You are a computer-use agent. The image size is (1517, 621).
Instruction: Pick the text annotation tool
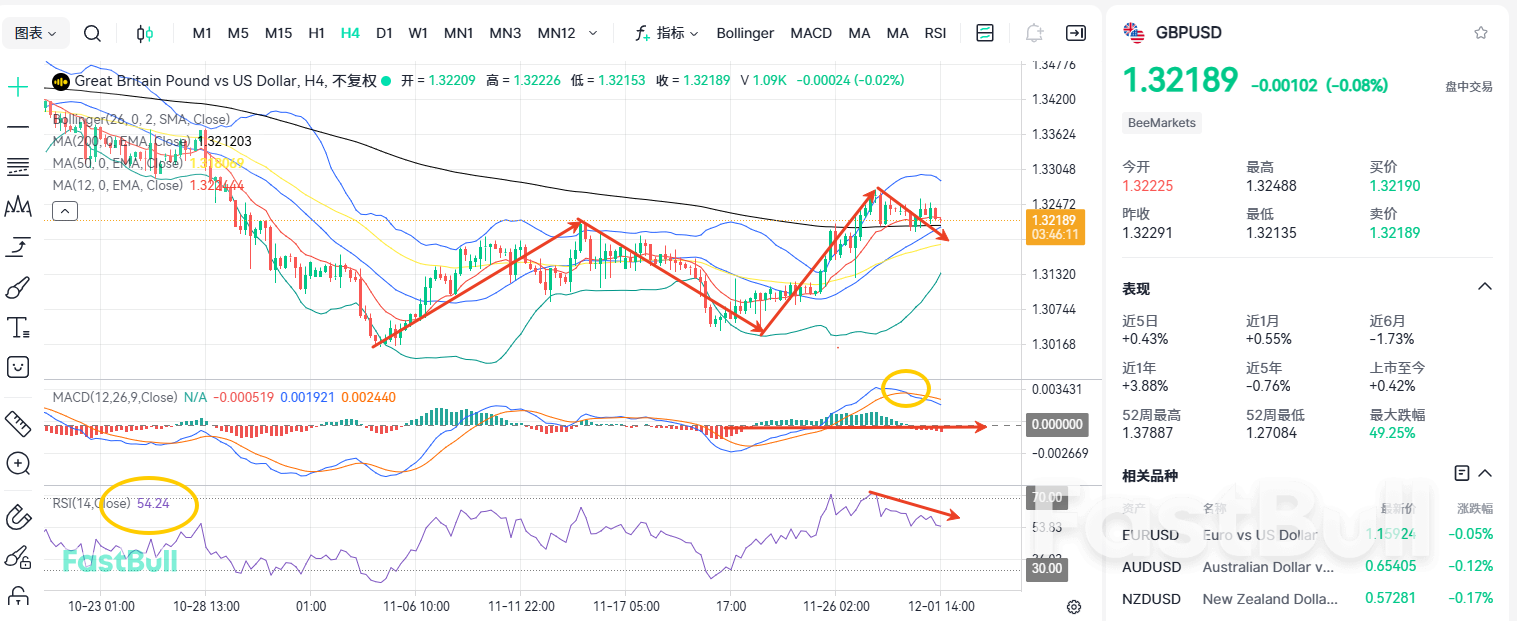[16, 327]
